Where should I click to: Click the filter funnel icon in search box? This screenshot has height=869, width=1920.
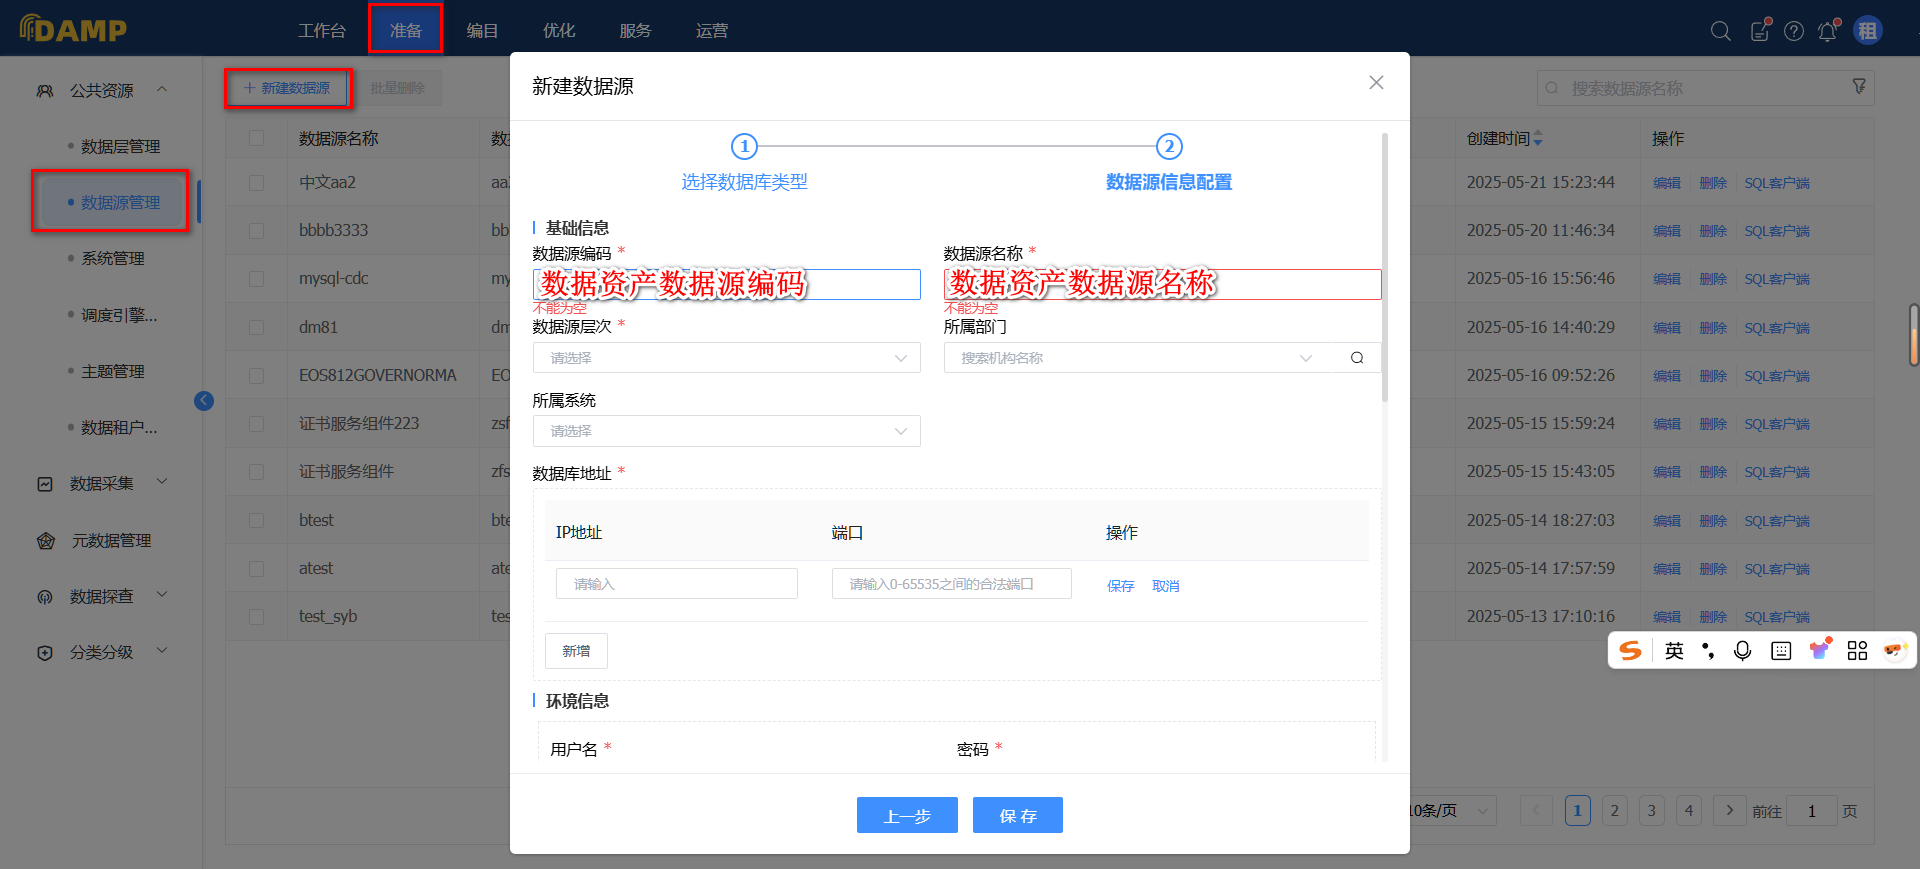pos(1859,87)
